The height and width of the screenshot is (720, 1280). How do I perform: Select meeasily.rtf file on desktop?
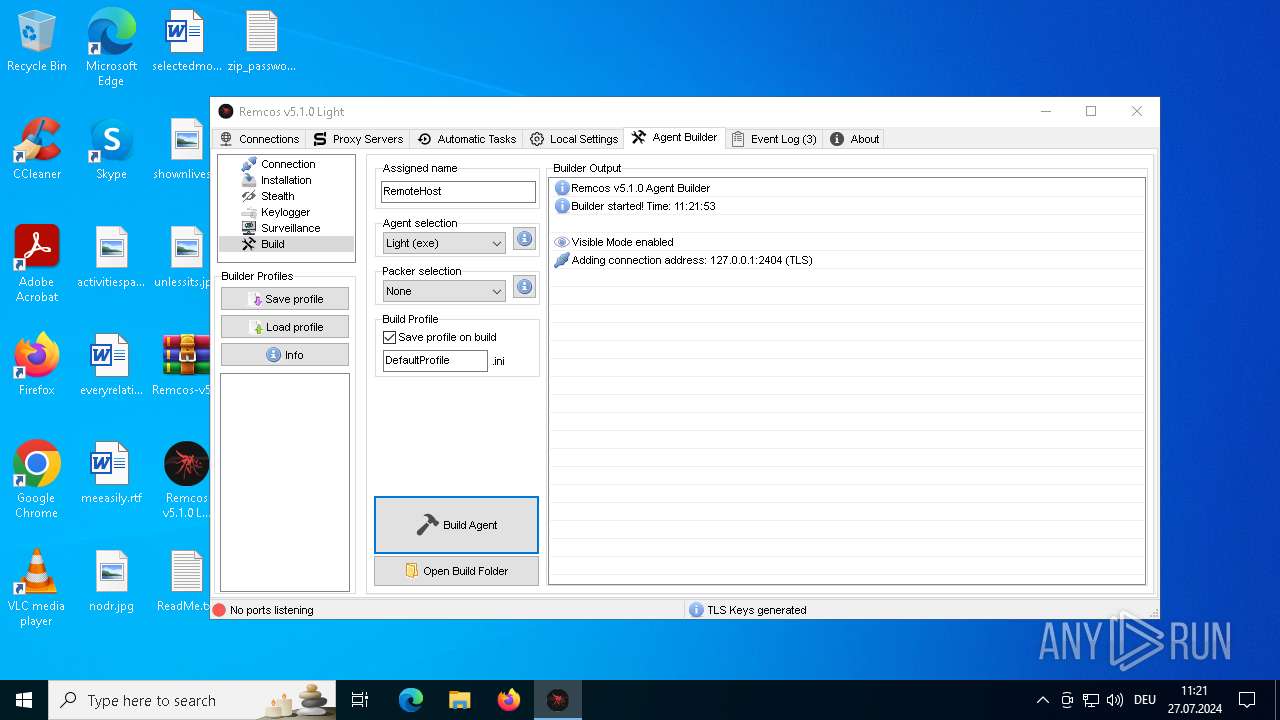point(111,473)
